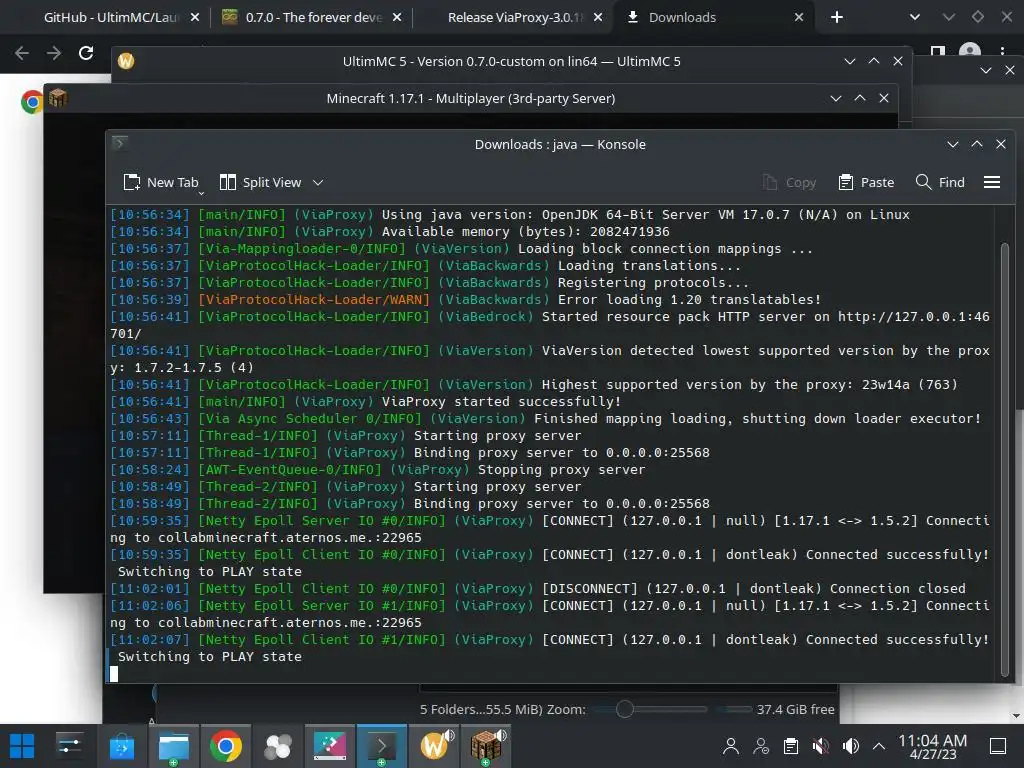The width and height of the screenshot is (1024, 768).
Task: Click the http://127.0.0.1:46 URL in terminal
Action: [914, 317]
